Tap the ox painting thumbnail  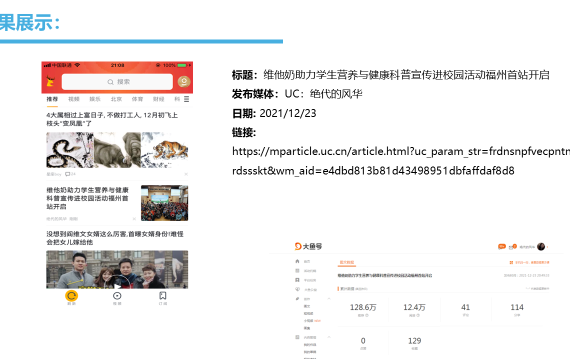coord(117,150)
